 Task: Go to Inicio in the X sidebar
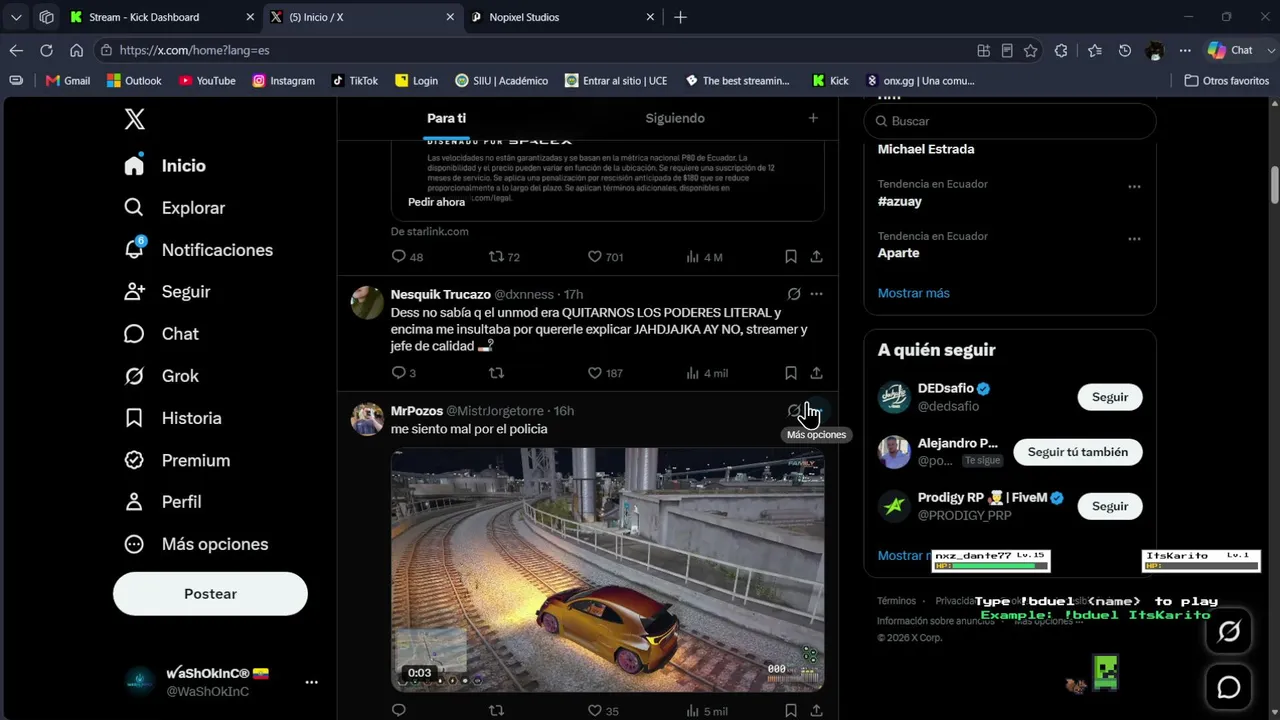[x=165, y=166]
